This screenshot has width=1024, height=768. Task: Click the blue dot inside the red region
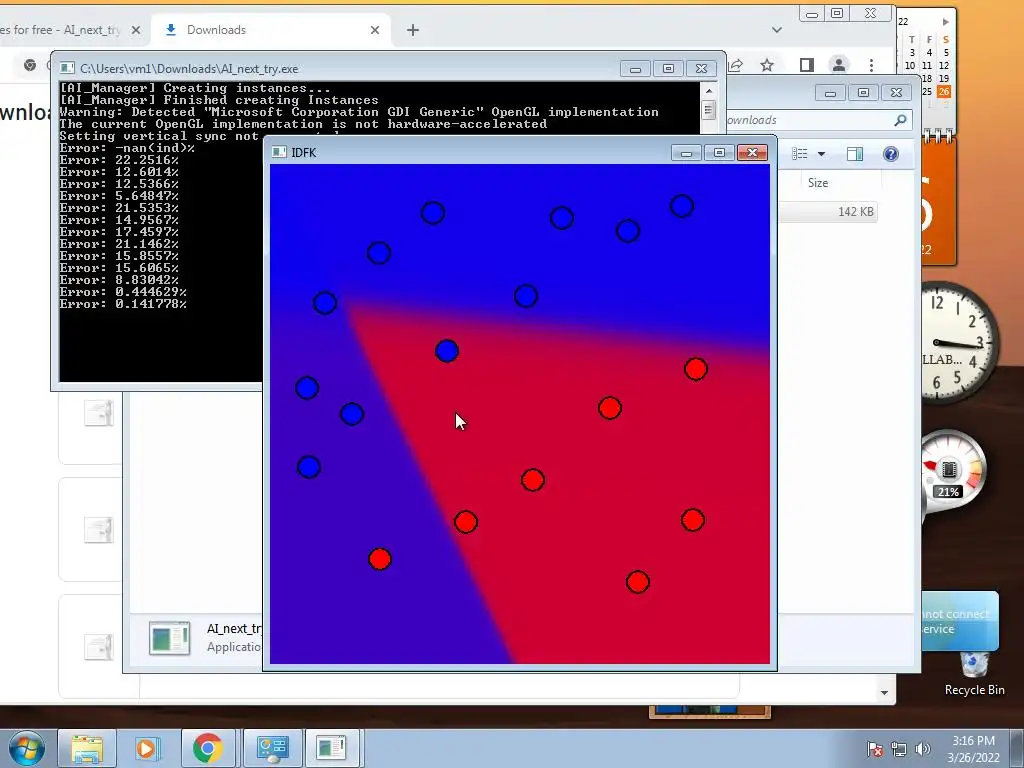(447, 351)
